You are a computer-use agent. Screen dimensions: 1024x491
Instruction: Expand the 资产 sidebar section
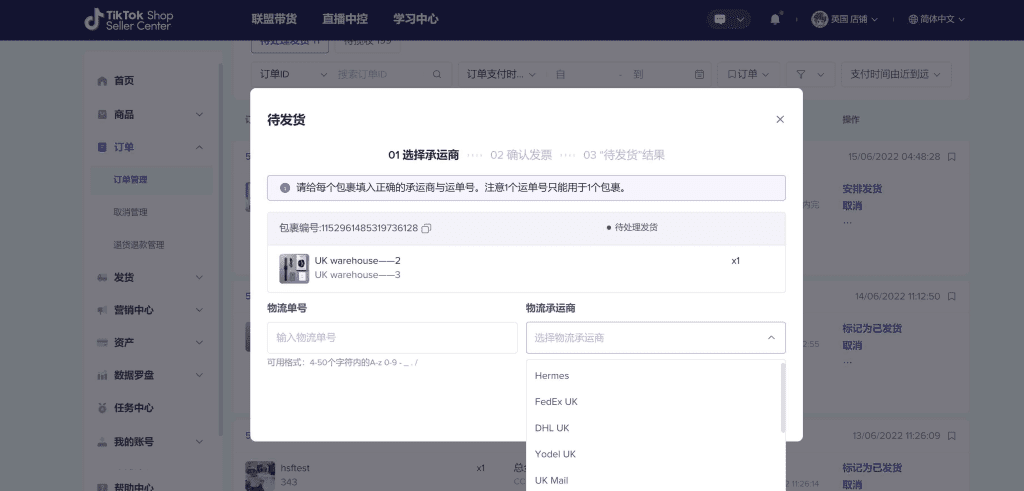click(199, 343)
